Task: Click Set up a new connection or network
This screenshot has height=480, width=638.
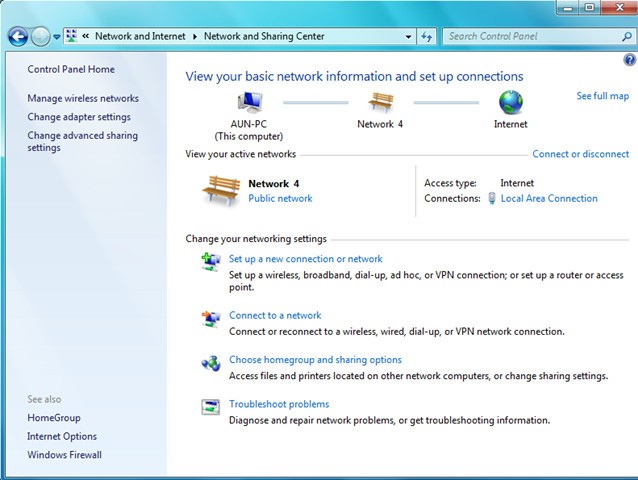Action: coord(306,259)
